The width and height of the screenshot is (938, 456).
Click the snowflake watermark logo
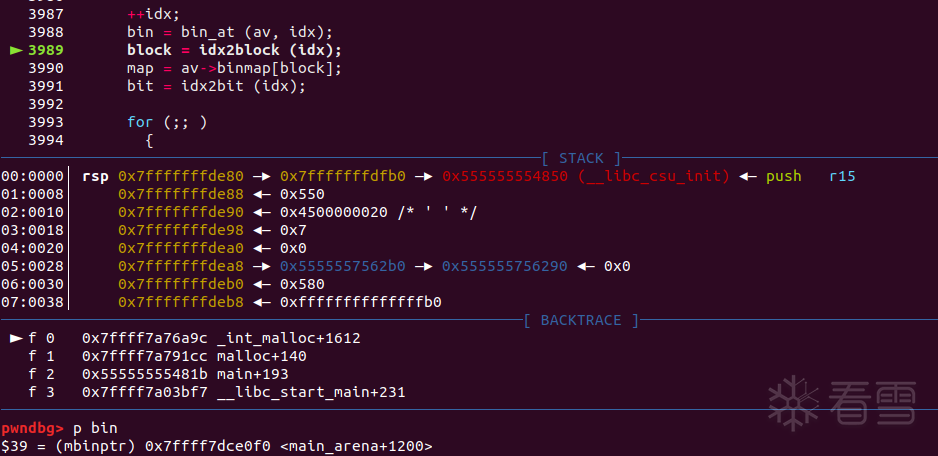[x=793, y=399]
